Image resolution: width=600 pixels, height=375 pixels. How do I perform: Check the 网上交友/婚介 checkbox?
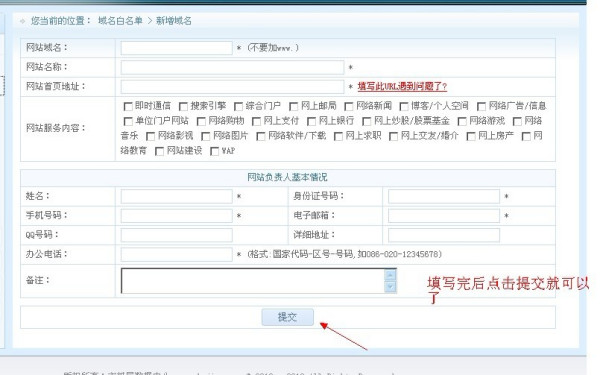tap(394, 136)
